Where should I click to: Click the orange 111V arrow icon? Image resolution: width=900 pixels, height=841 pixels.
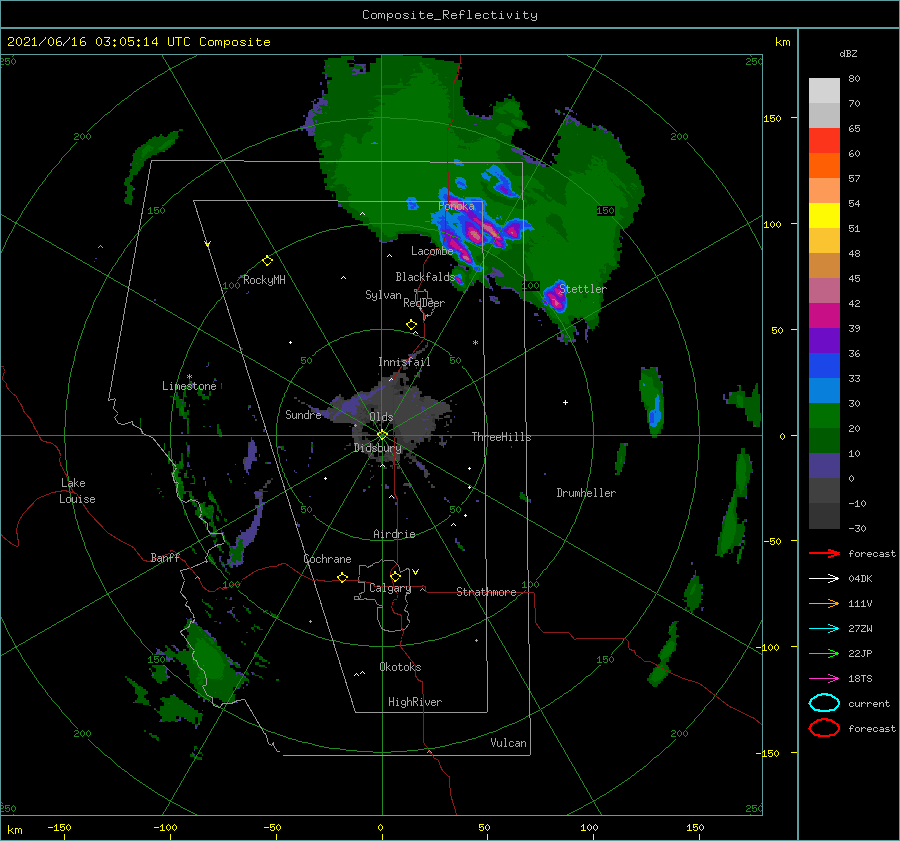tap(824, 603)
